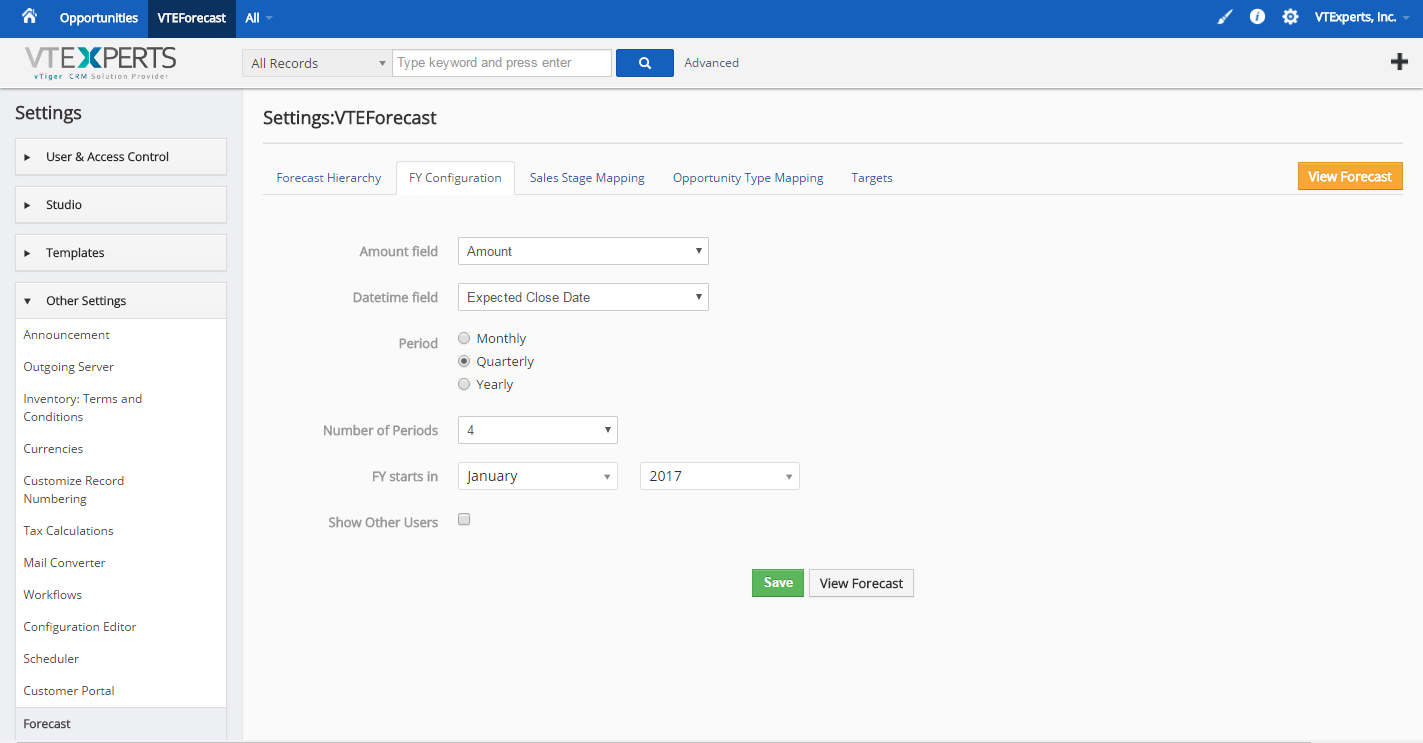Viewport: 1423px width, 743px height.
Task: Open the Opportunities module tab
Action: 99,18
